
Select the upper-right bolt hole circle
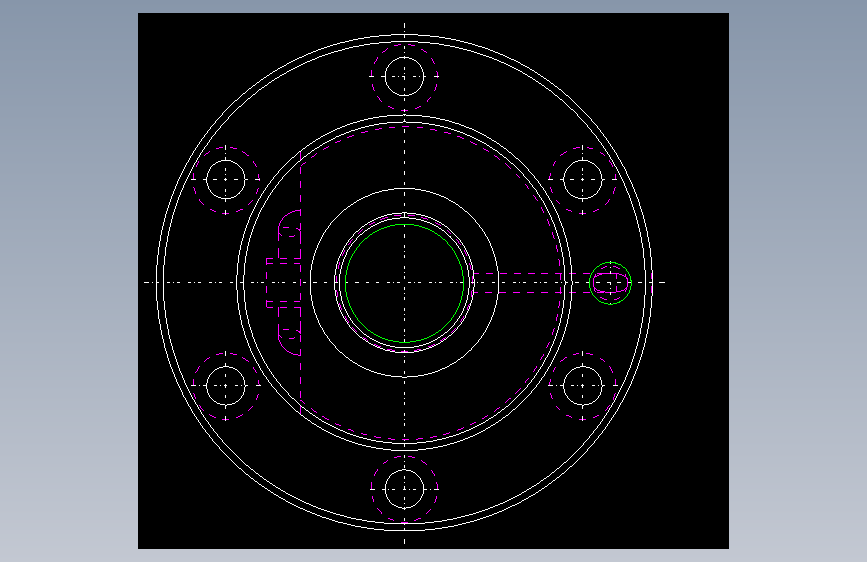pos(583,179)
